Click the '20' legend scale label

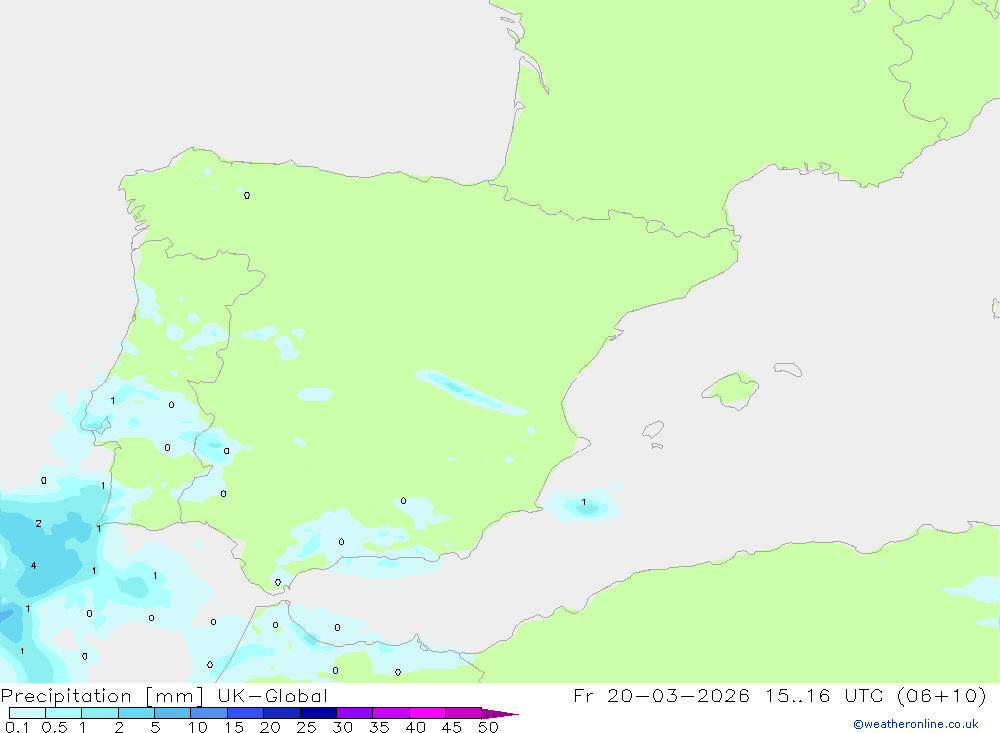[x=270, y=727]
